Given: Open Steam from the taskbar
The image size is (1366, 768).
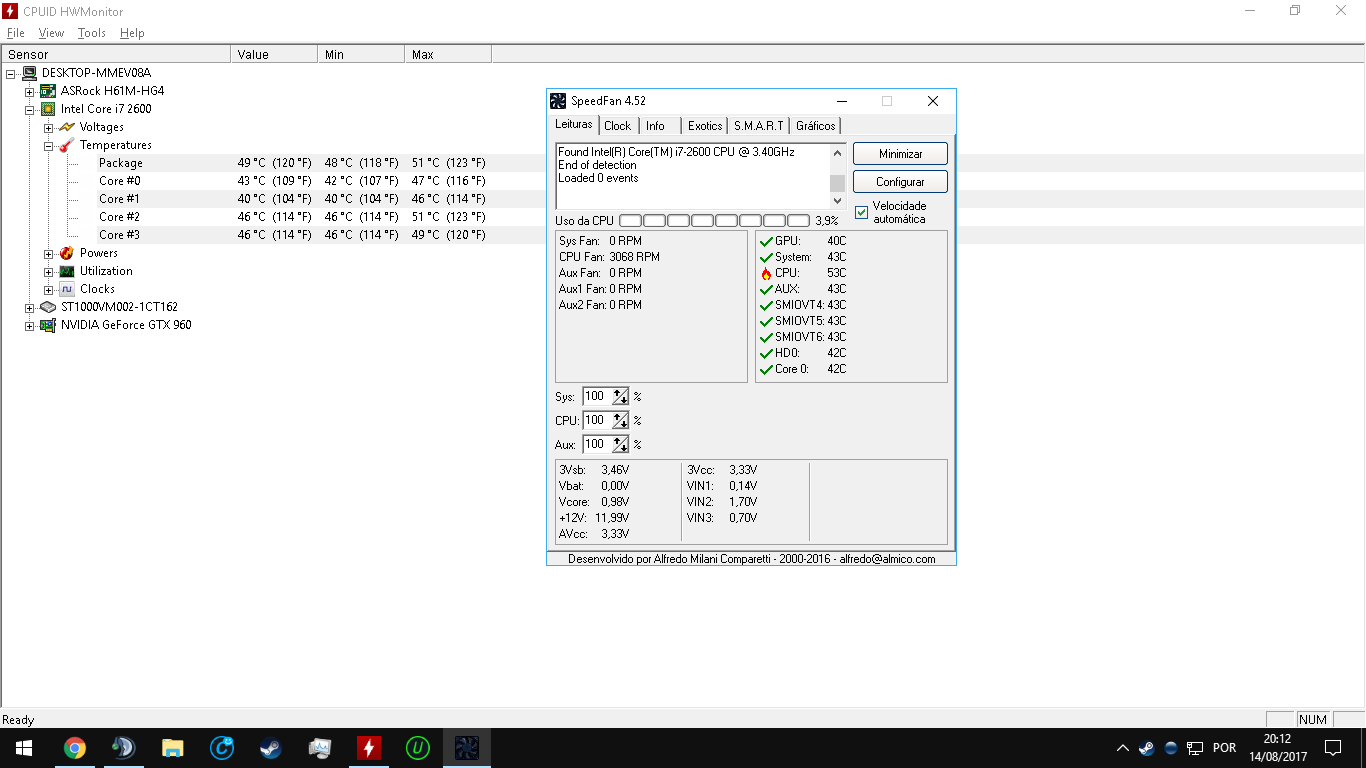Looking at the screenshot, I should (270, 748).
